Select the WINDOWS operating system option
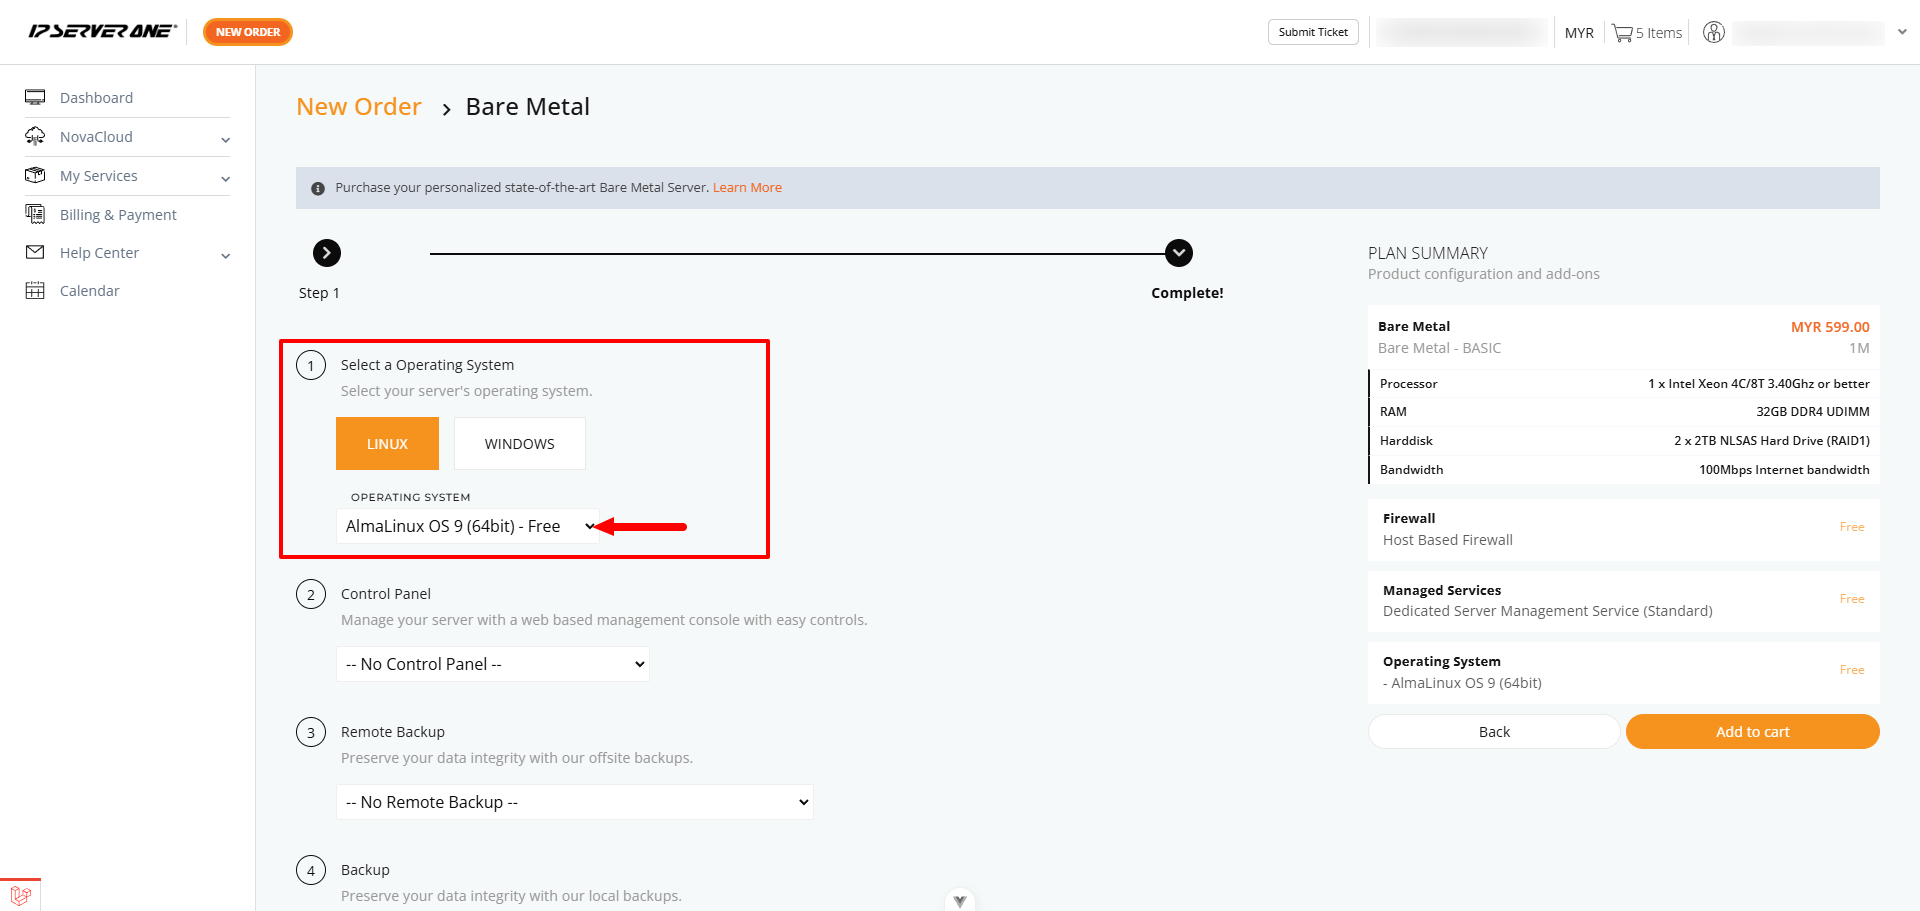 (520, 443)
